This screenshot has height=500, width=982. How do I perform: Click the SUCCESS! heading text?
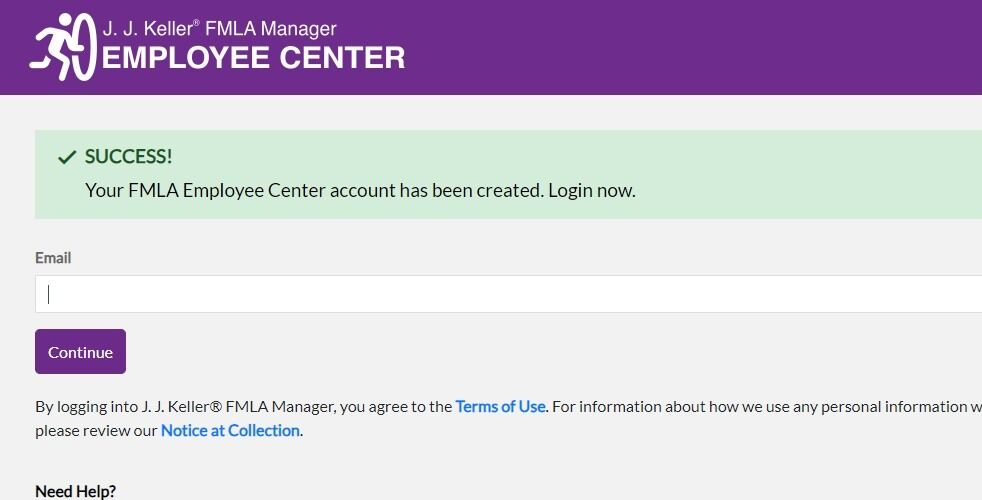tap(128, 157)
